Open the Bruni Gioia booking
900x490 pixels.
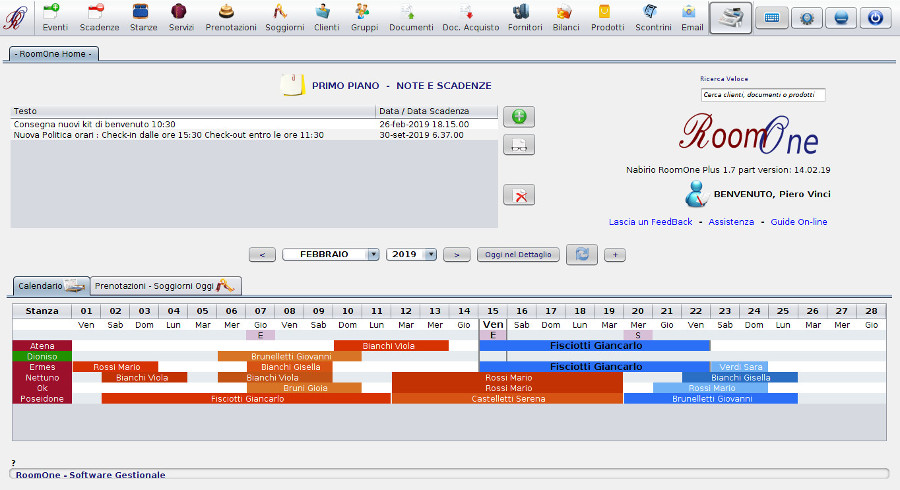tap(304, 388)
